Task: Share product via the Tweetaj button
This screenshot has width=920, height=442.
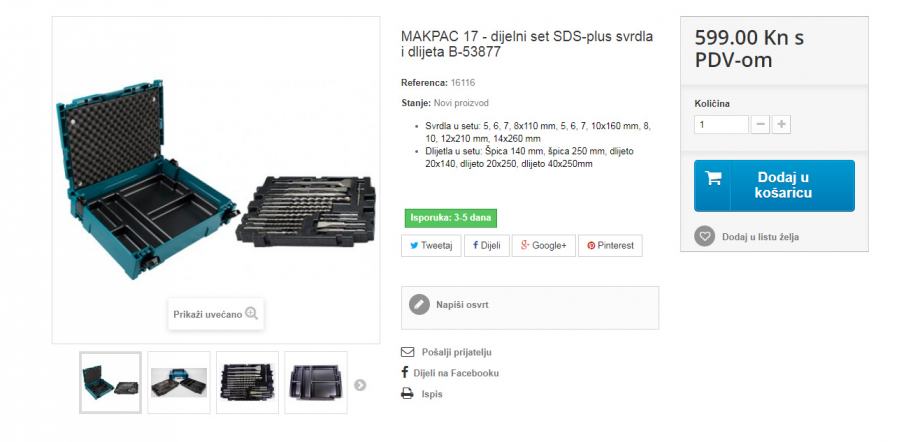Action: (431, 246)
